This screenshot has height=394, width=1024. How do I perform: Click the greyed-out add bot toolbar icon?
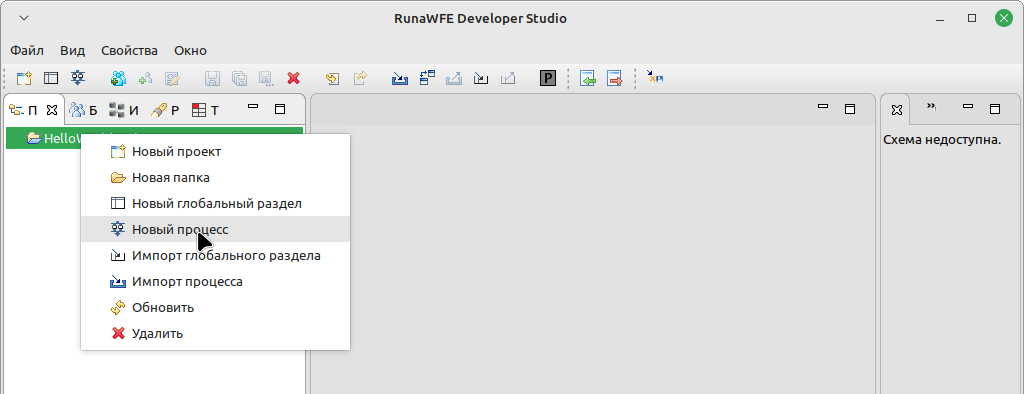(x=145, y=78)
